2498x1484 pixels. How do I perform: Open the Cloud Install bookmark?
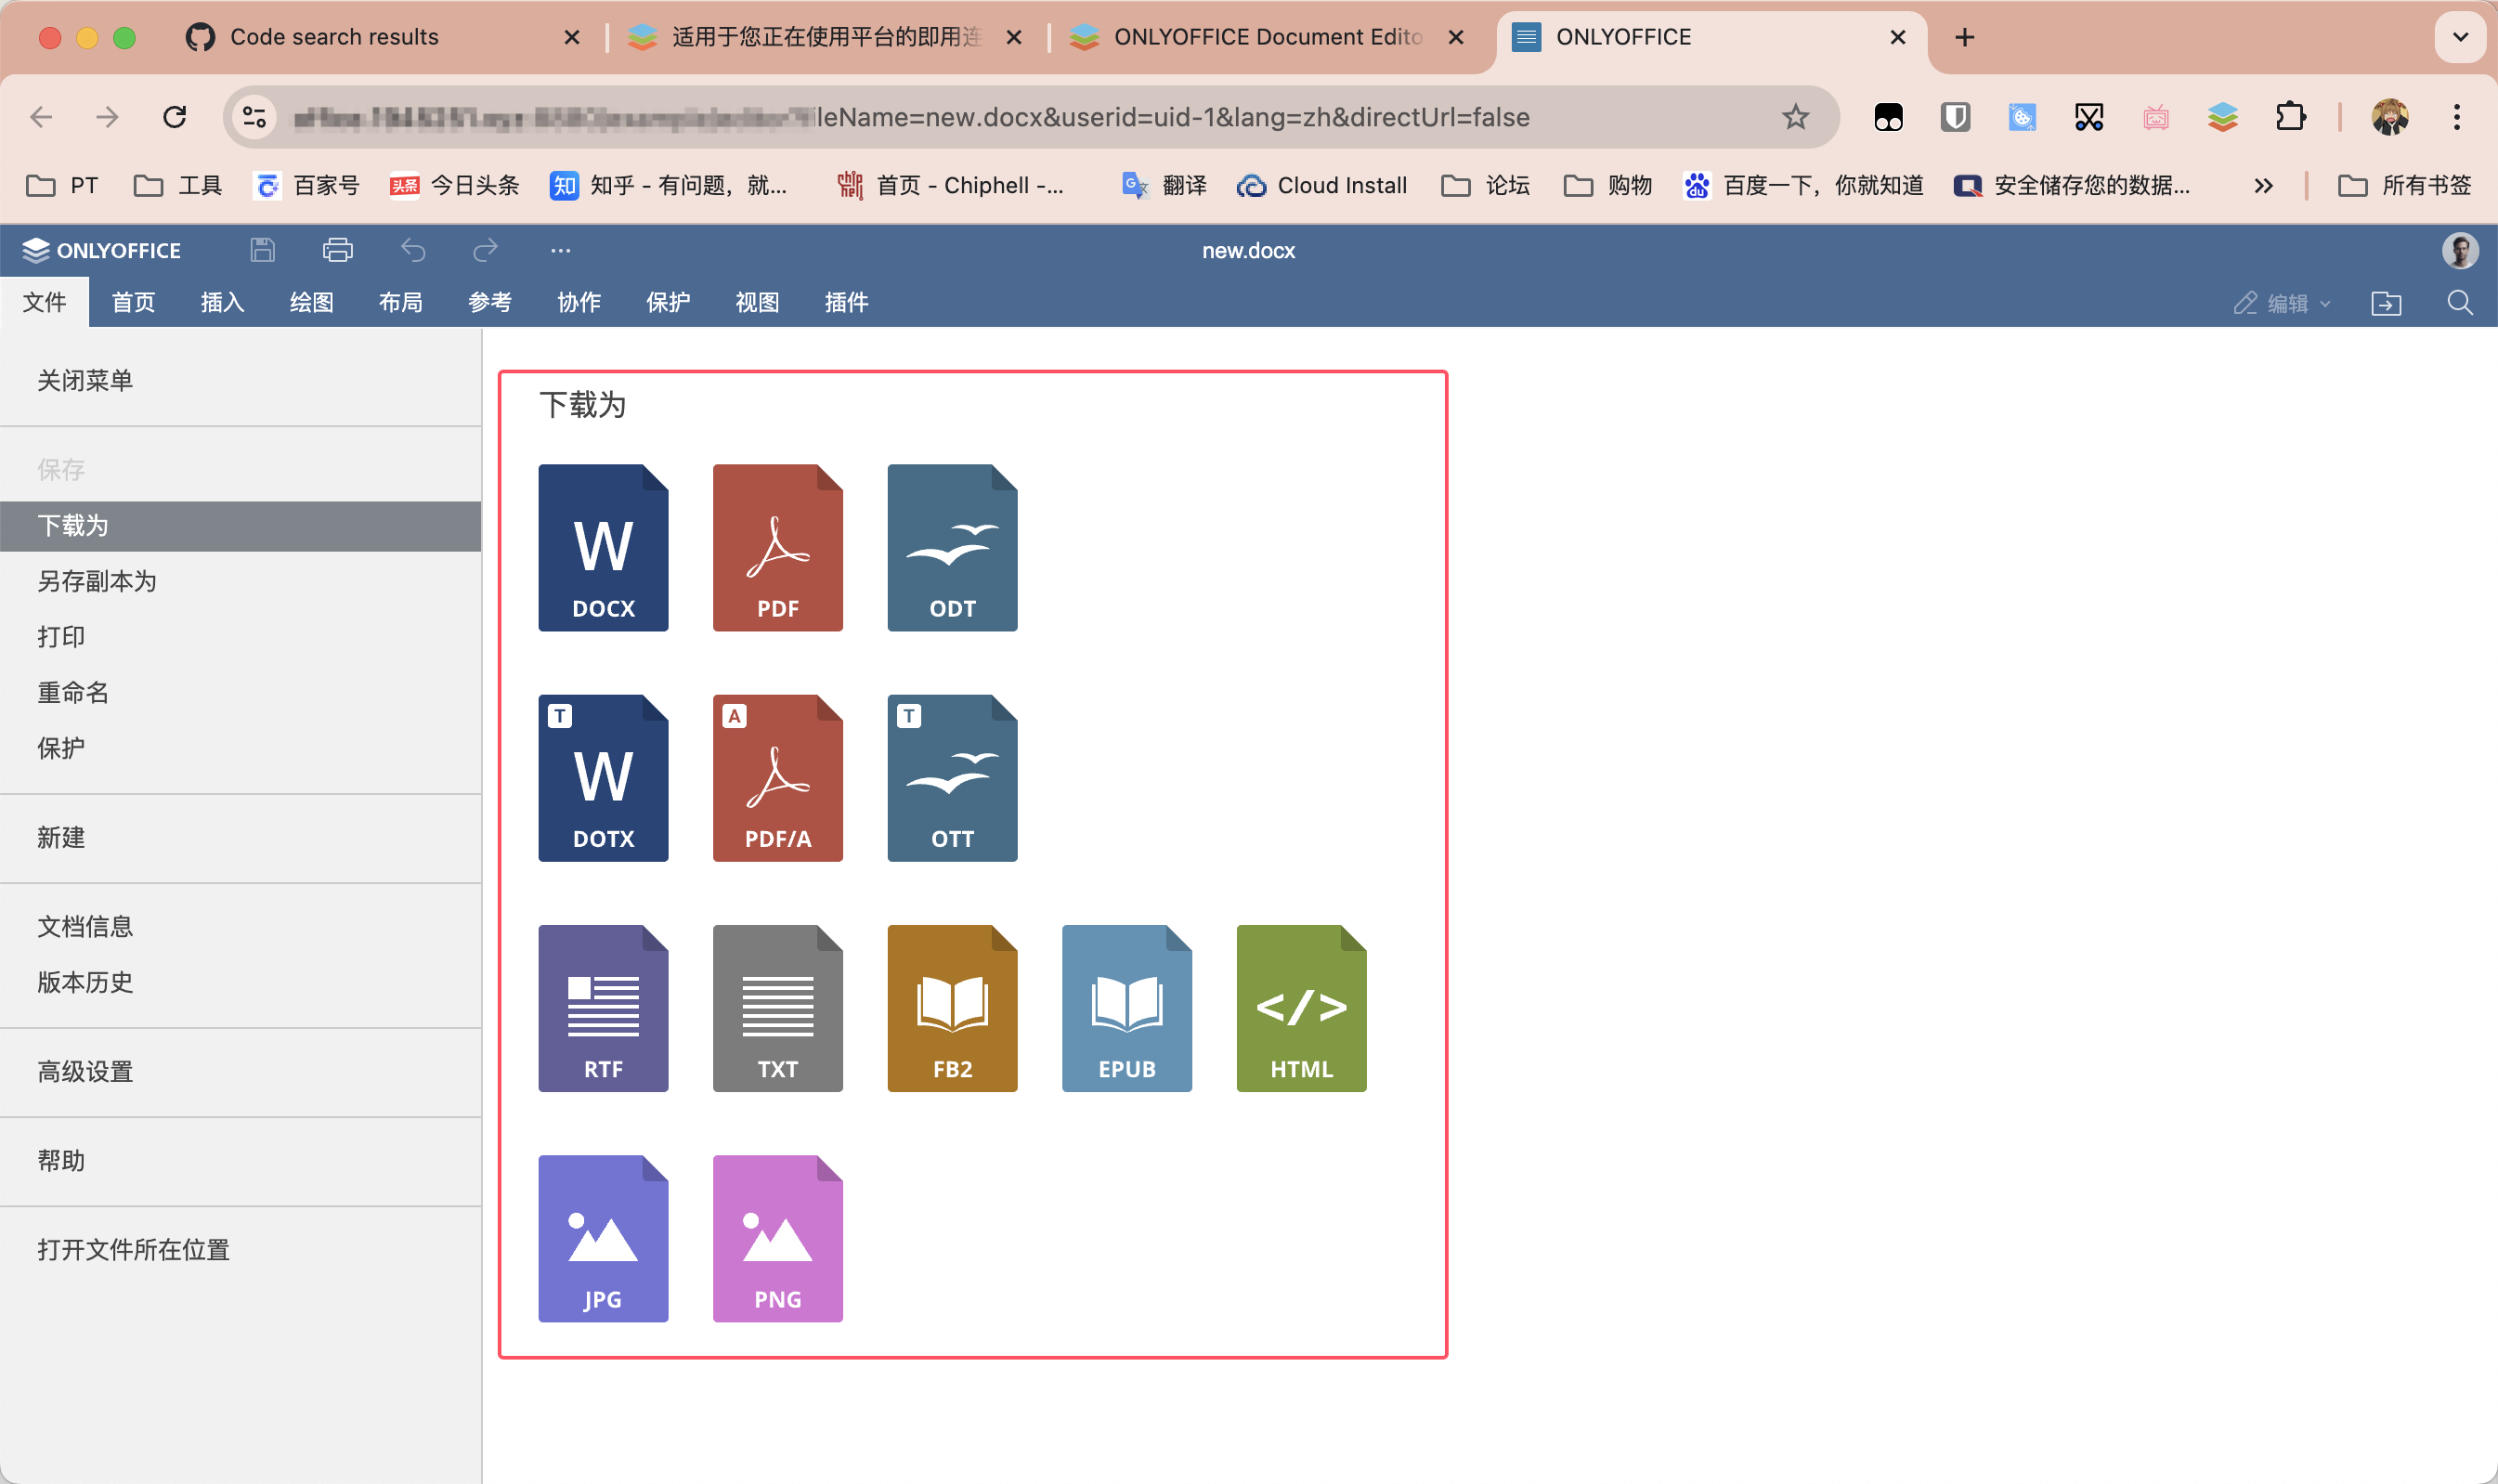click(x=1321, y=185)
